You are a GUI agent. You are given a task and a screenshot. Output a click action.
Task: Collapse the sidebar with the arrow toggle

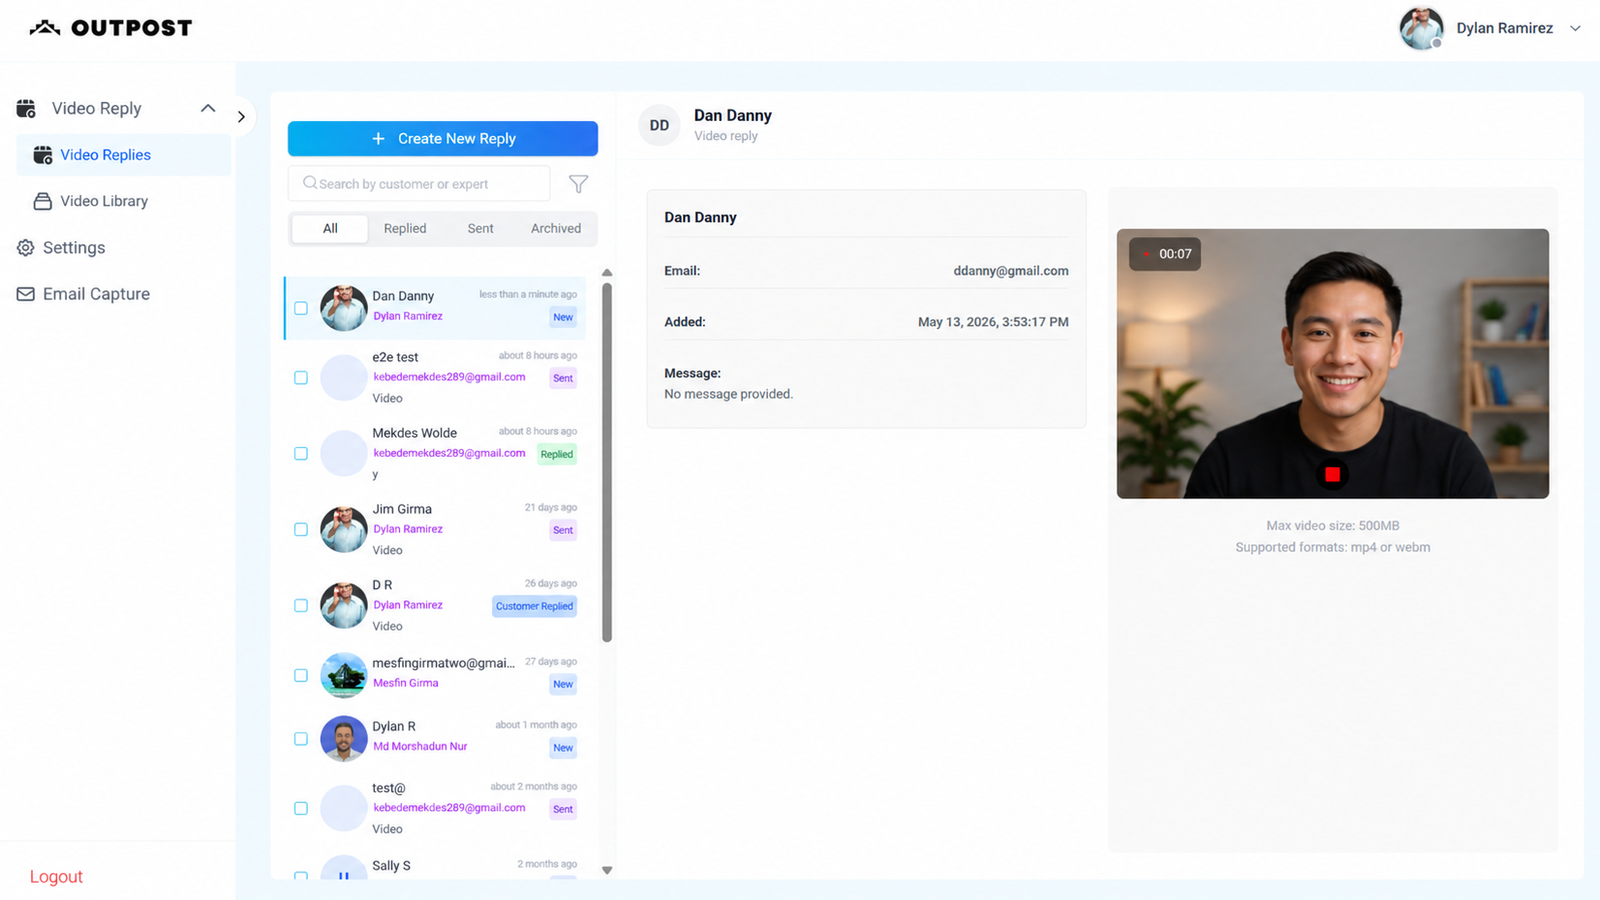(241, 117)
